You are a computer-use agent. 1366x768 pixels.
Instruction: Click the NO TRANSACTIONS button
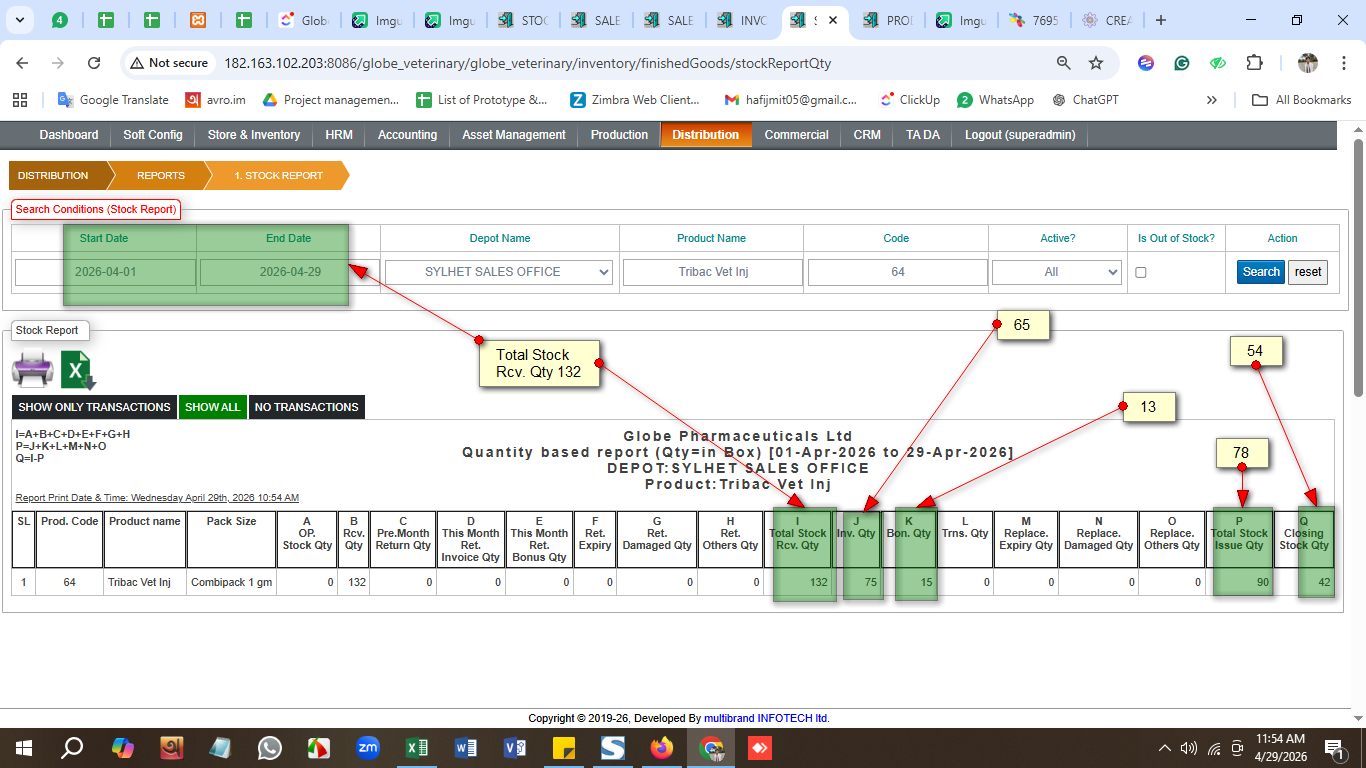coord(307,407)
